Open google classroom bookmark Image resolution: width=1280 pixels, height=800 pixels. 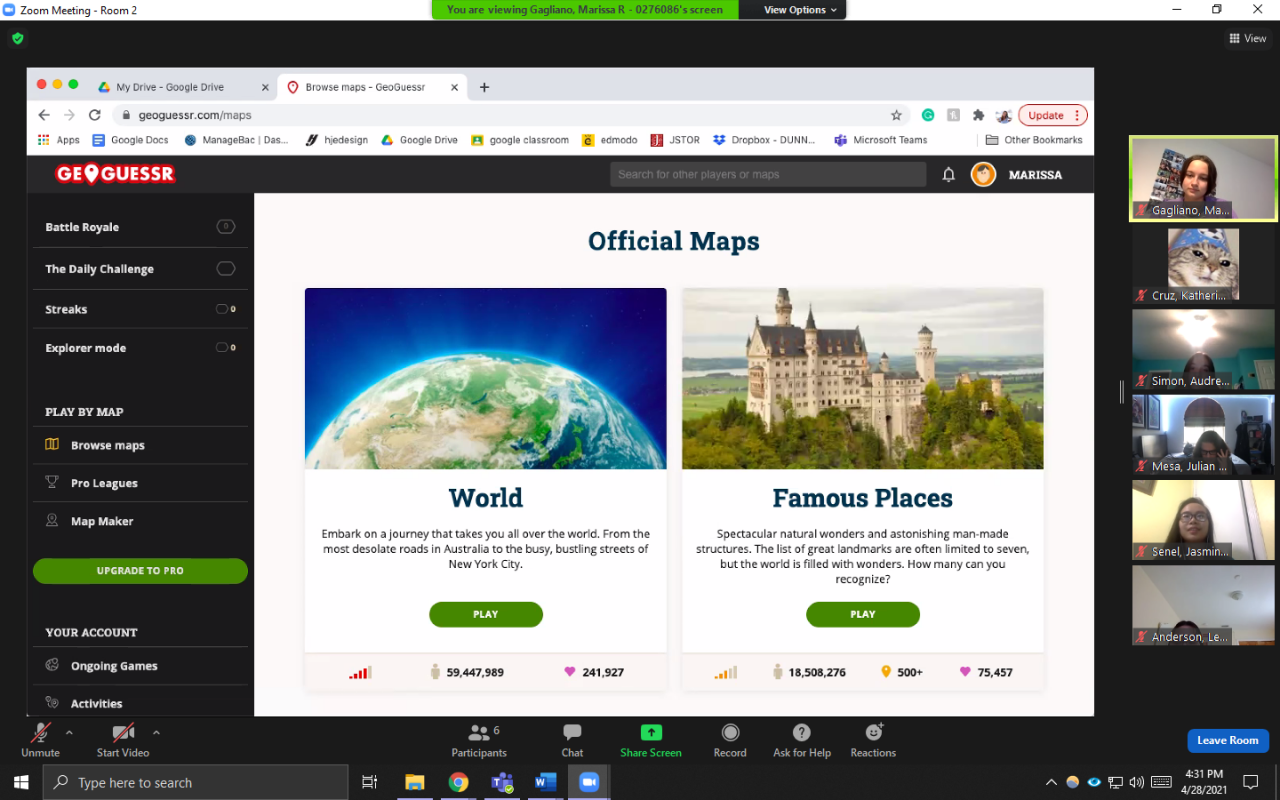[x=520, y=140]
